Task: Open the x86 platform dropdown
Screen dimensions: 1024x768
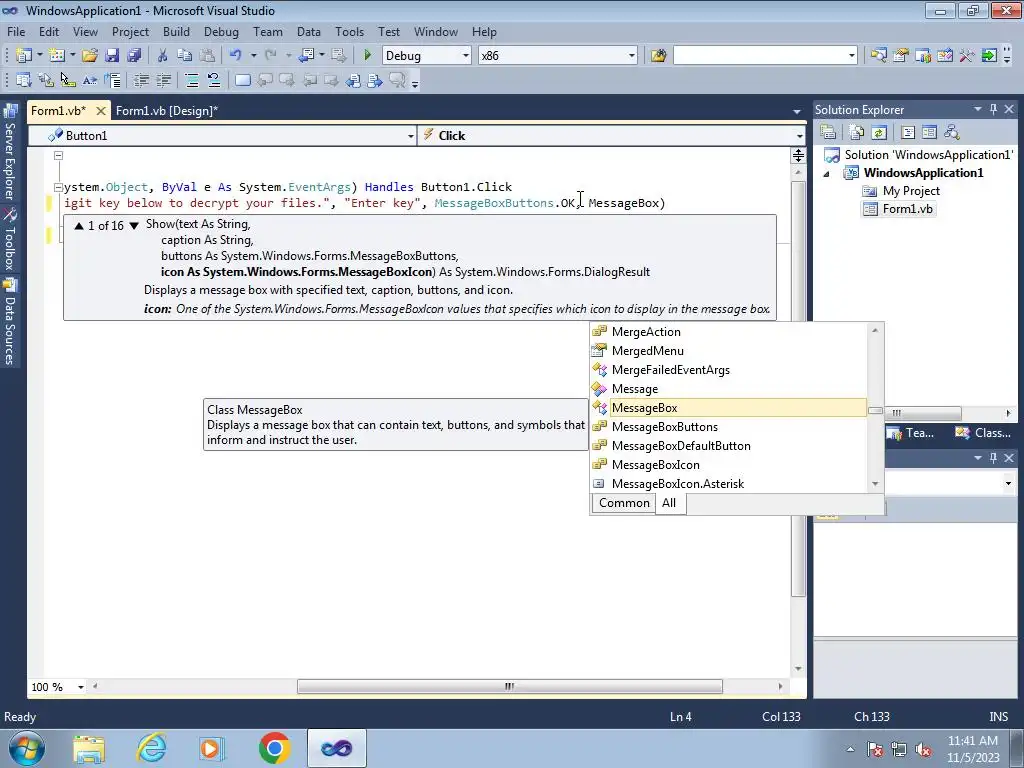Action: click(632, 56)
